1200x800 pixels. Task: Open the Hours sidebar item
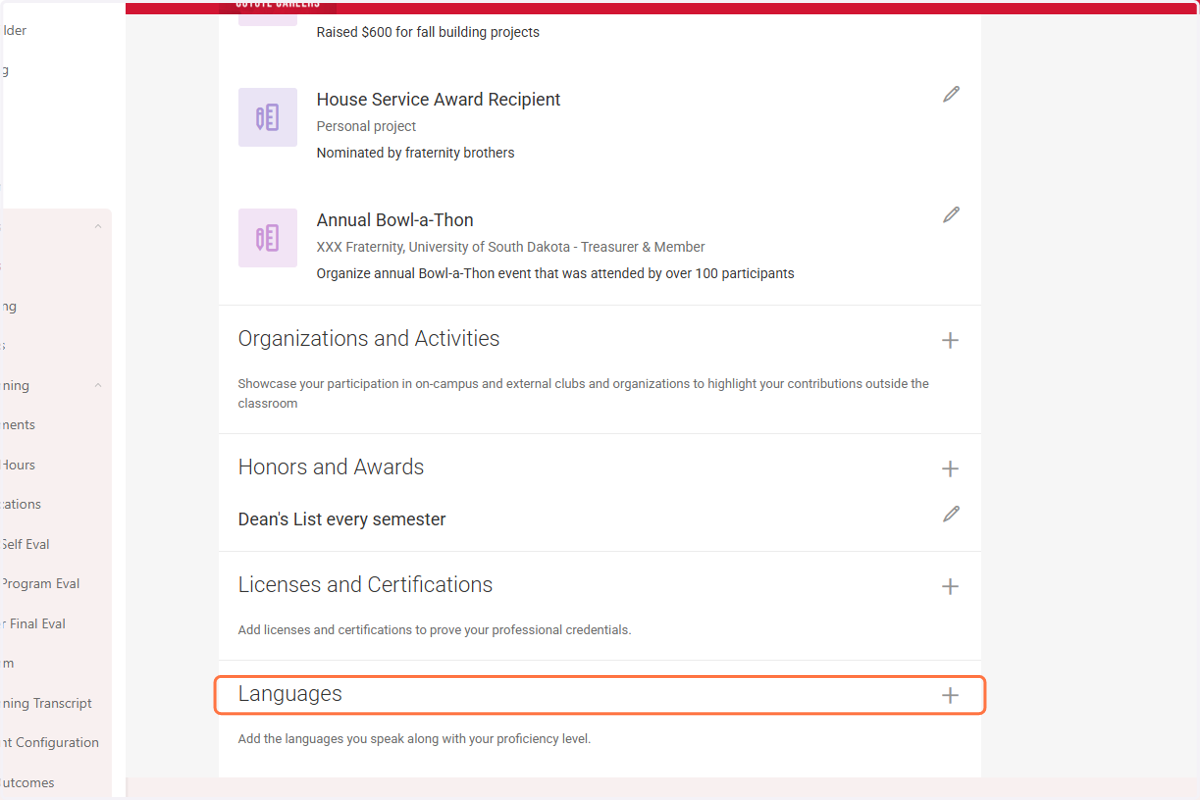tap(18, 465)
